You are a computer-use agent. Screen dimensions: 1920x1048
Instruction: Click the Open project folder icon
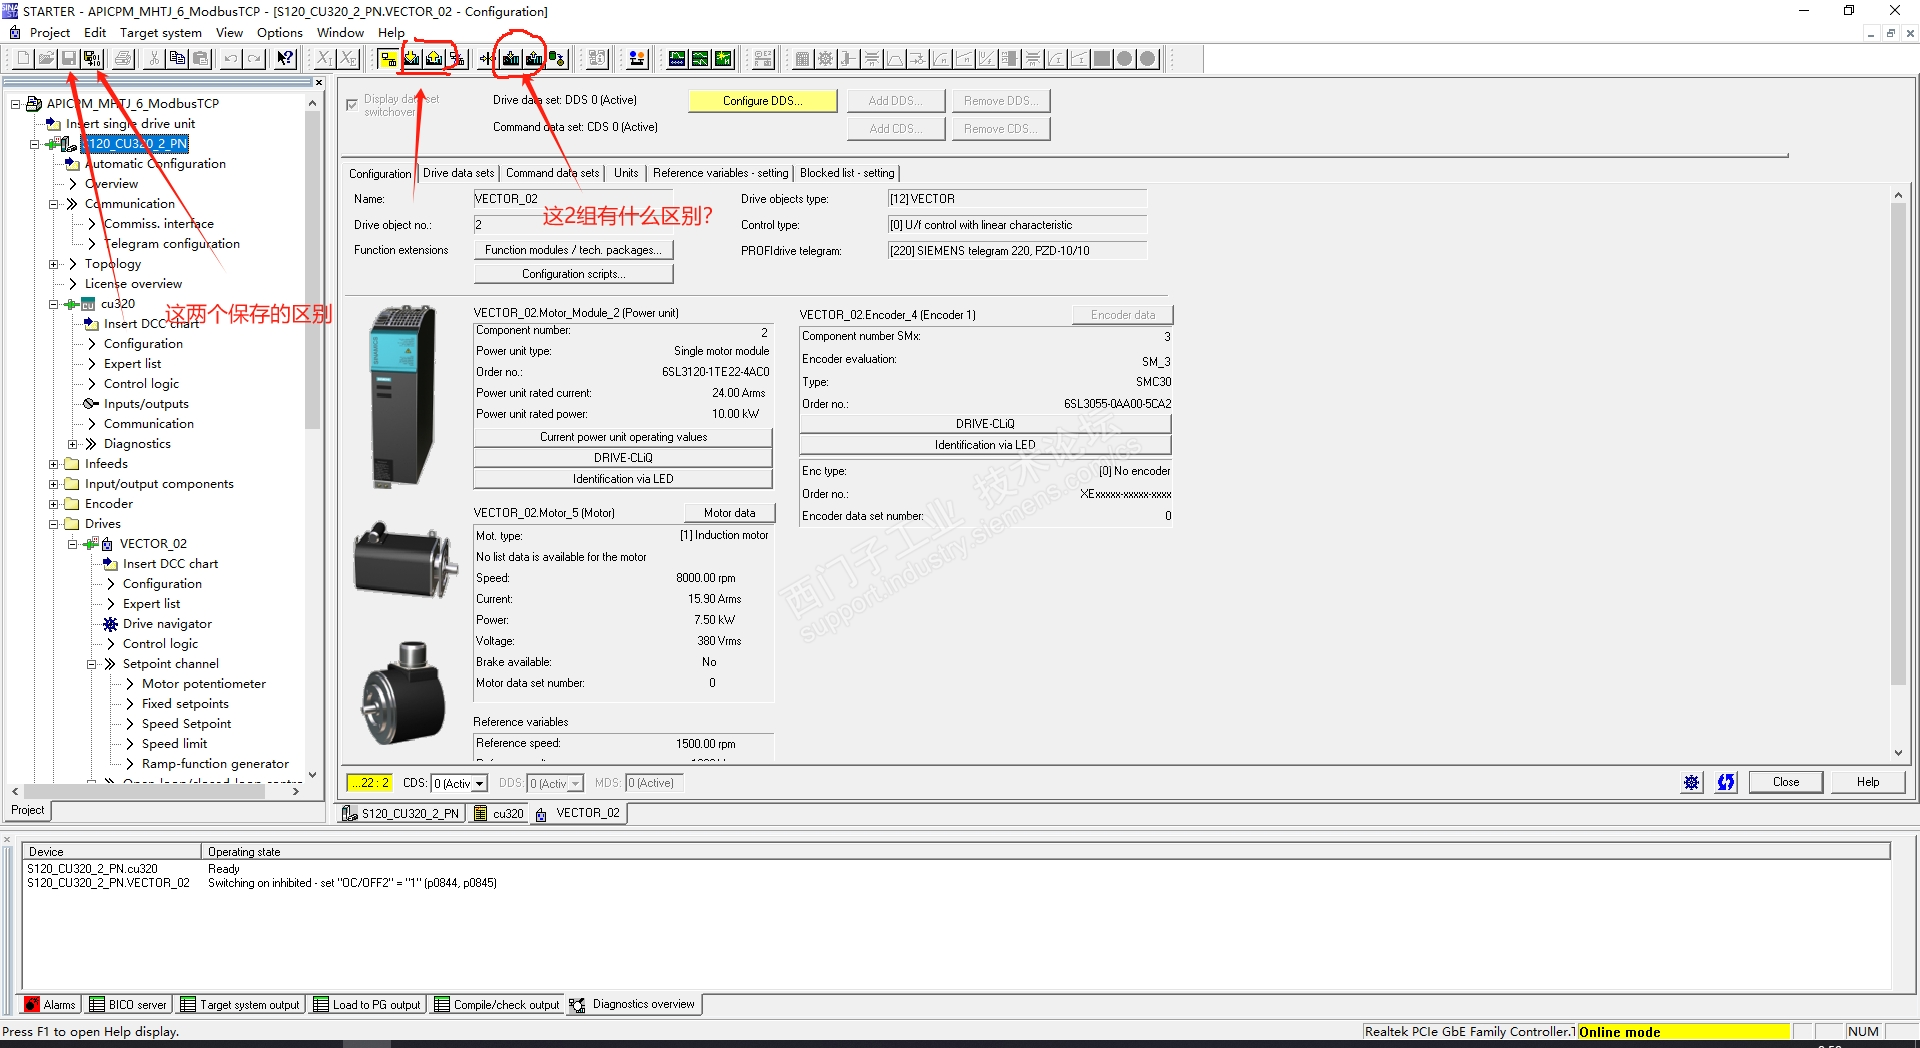coord(46,59)
